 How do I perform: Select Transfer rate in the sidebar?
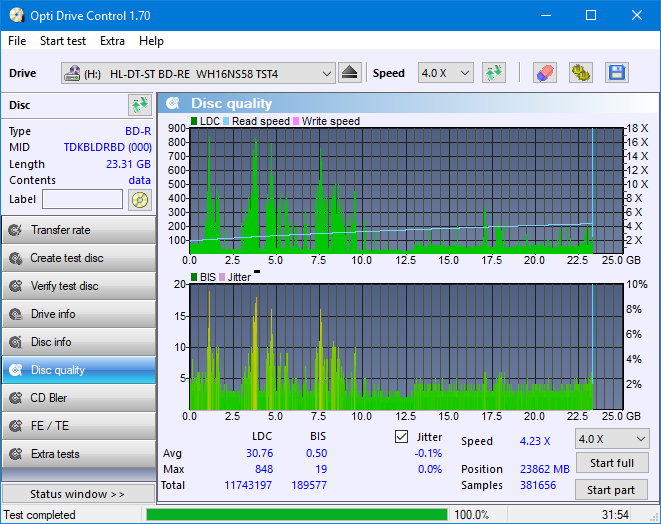click(x=78, y=230)
